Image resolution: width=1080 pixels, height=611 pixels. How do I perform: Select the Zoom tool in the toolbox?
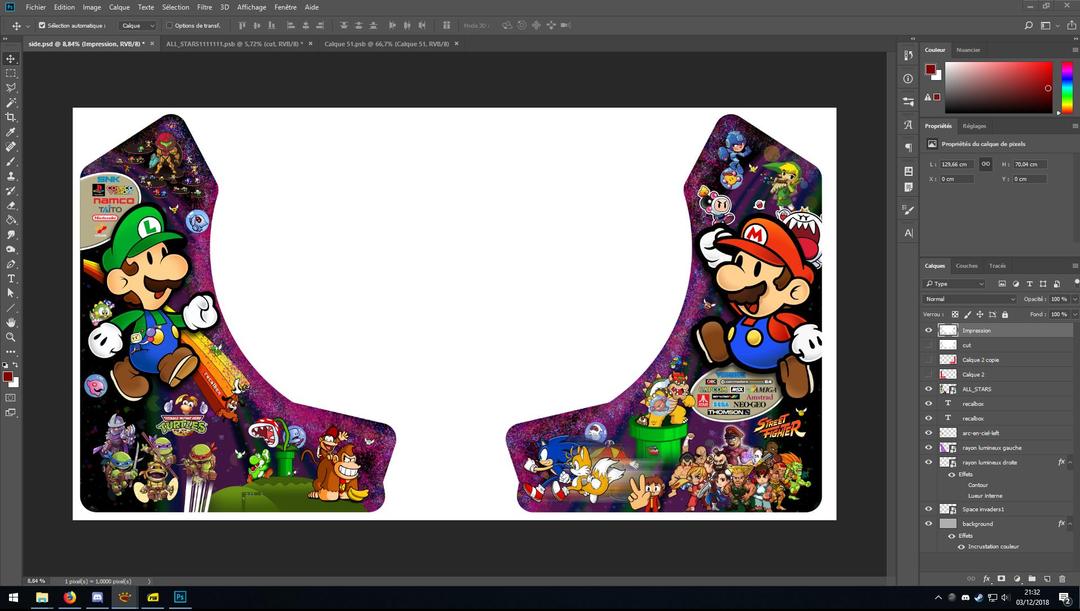pos(10,337)
